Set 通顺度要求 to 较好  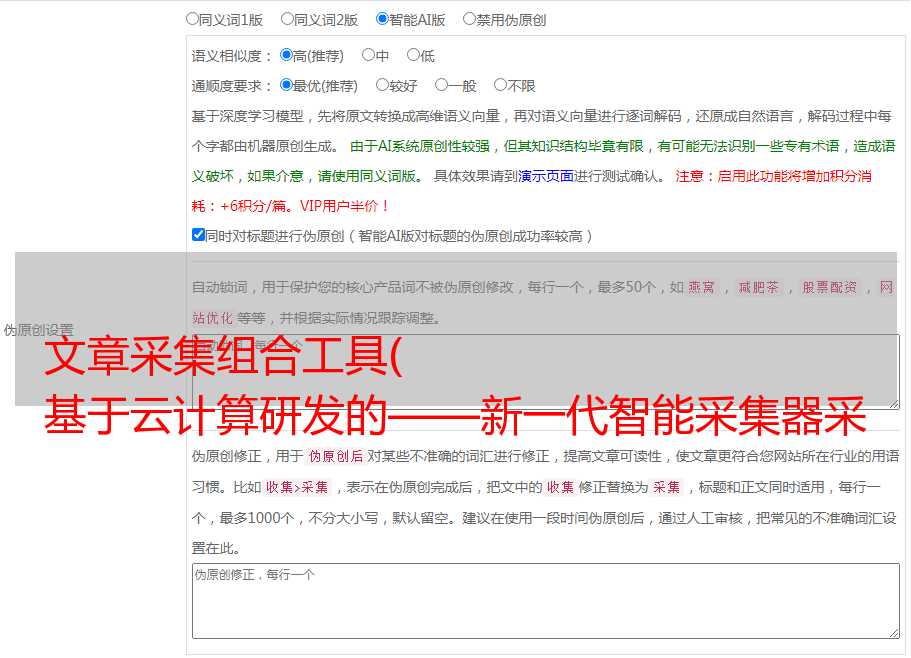[382, 85]
